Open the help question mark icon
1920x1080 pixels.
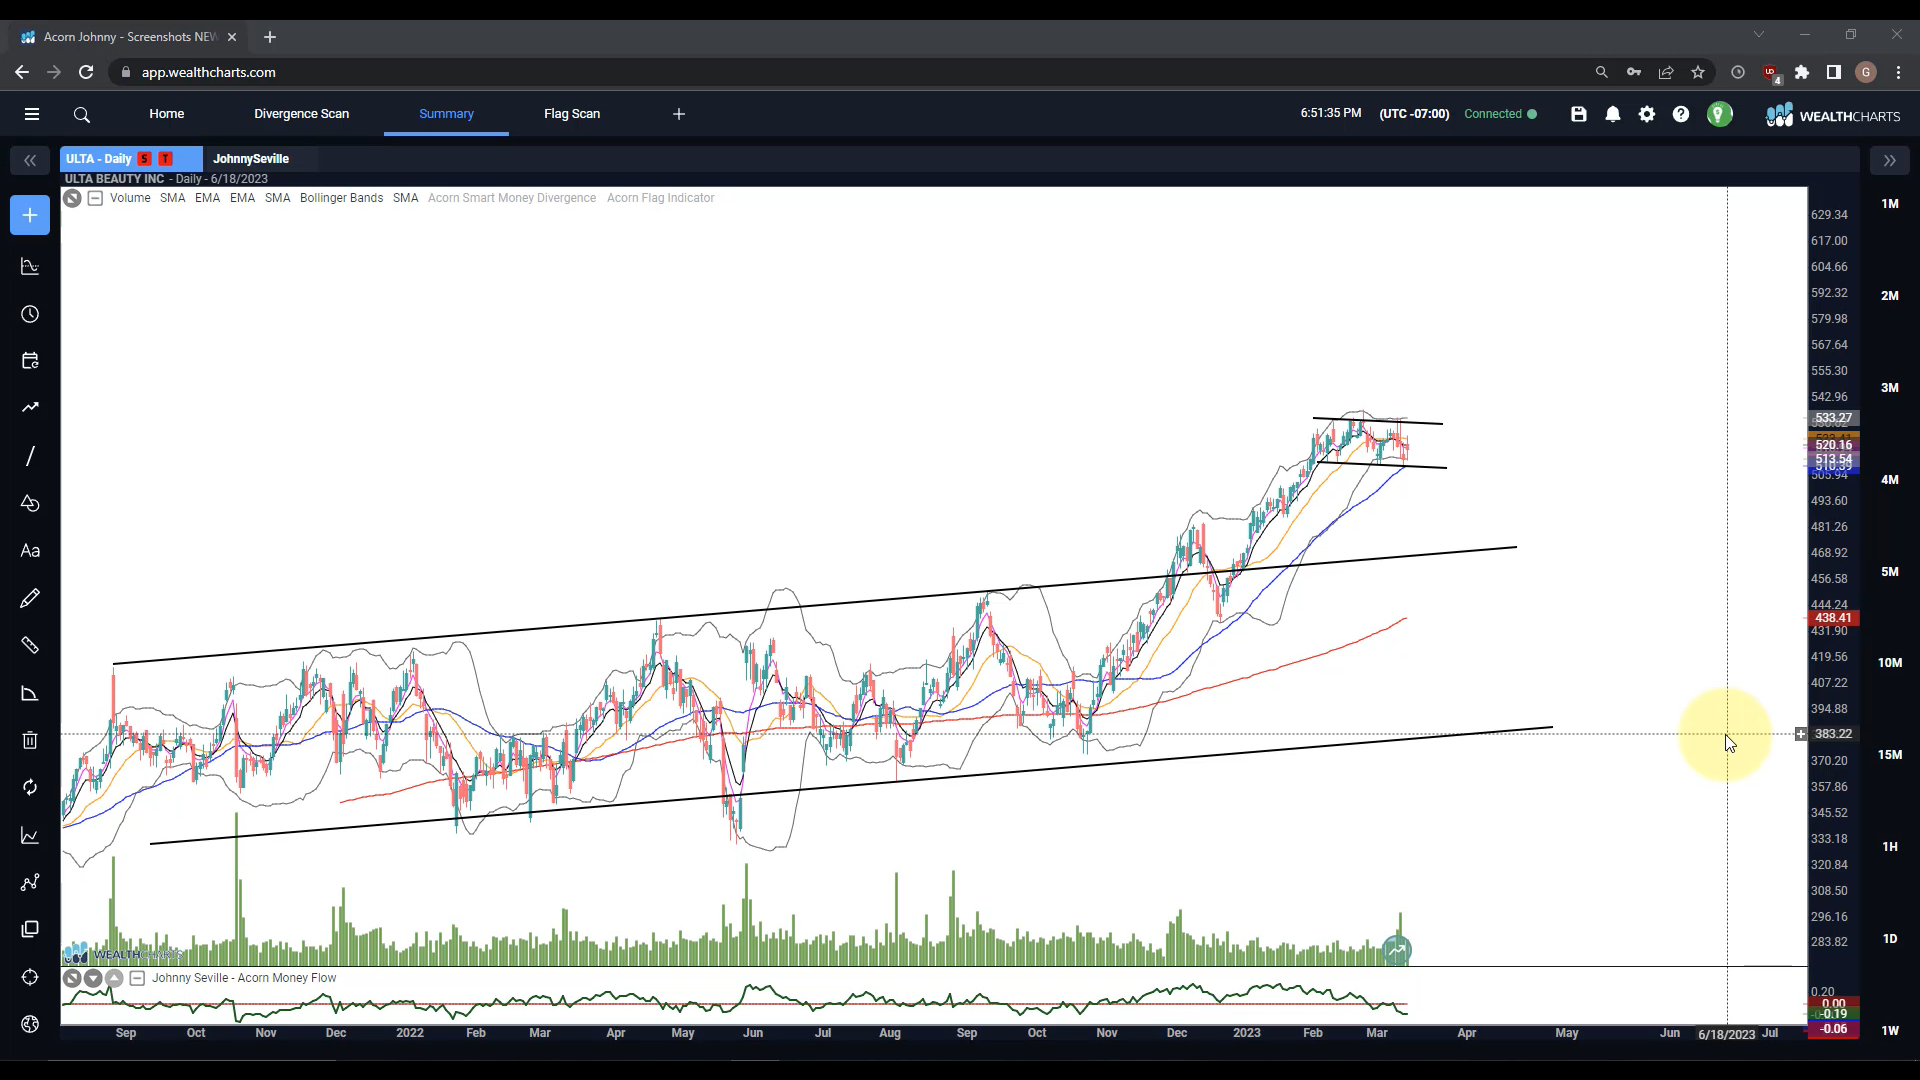(1681, 114)
